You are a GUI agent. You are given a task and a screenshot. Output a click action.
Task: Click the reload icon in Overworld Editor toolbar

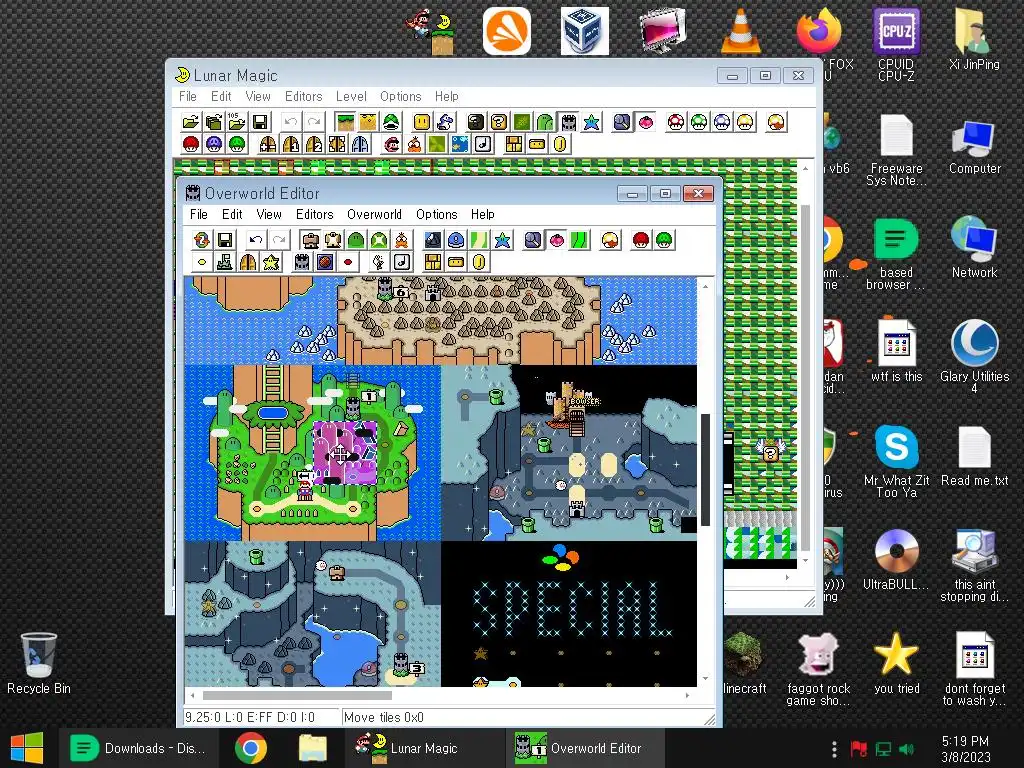point(202,240)
